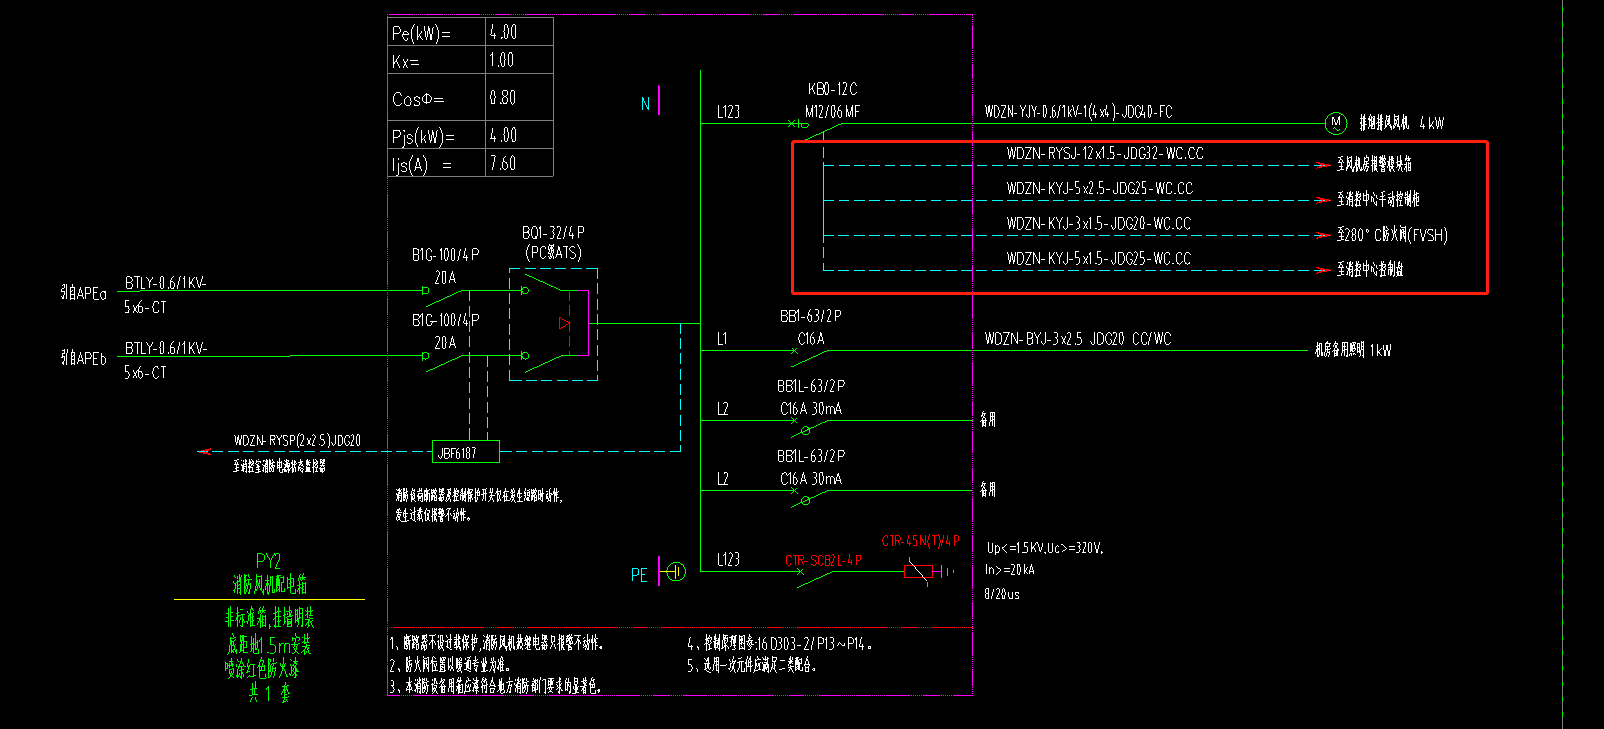Click the red arrow pointing to 至消控中心手动控制柜

[x=1322, y=200]
